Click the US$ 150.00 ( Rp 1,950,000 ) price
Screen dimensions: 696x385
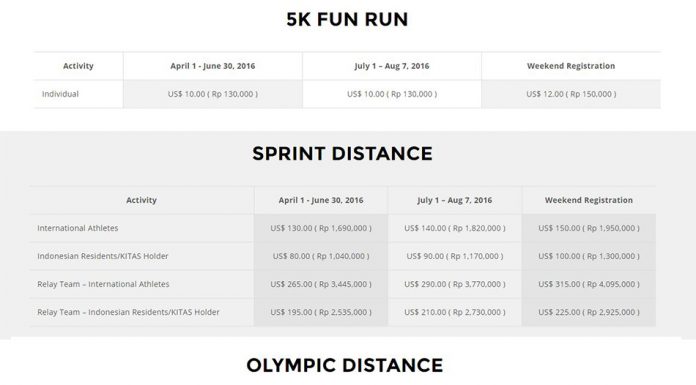click(589, 228)
